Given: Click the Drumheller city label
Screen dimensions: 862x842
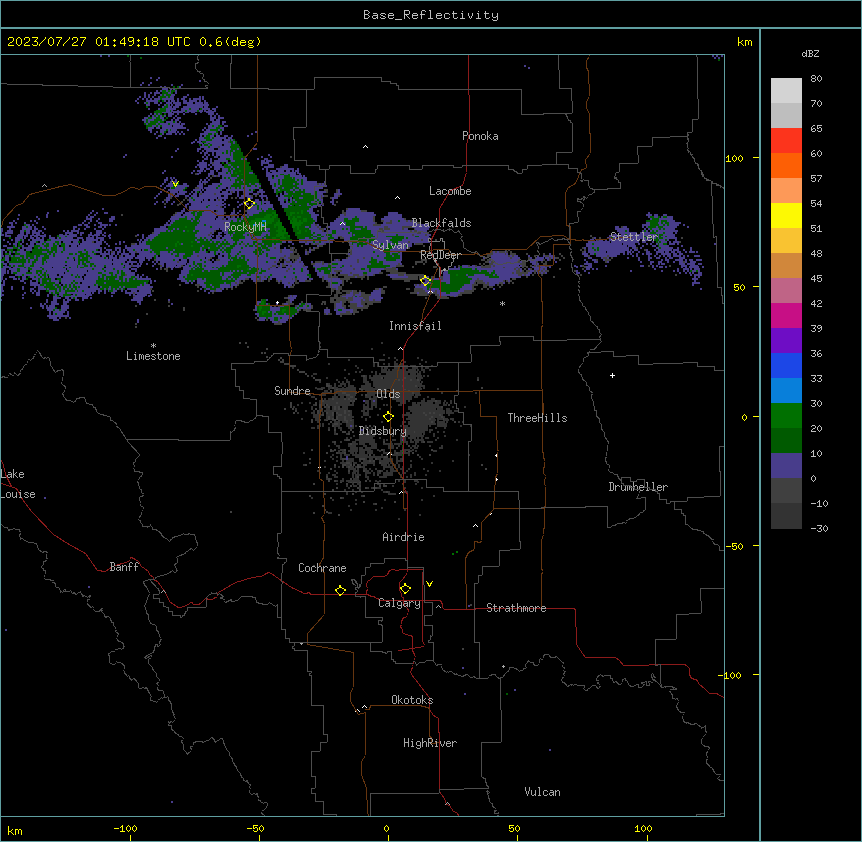Looking at the screenshot, I should click(x=638, y=487).
